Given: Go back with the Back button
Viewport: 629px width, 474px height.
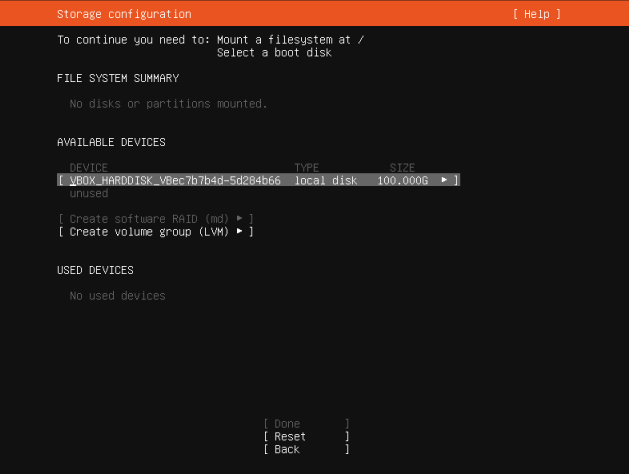Looking at the screenshot, I should click(x=306, y=449).
